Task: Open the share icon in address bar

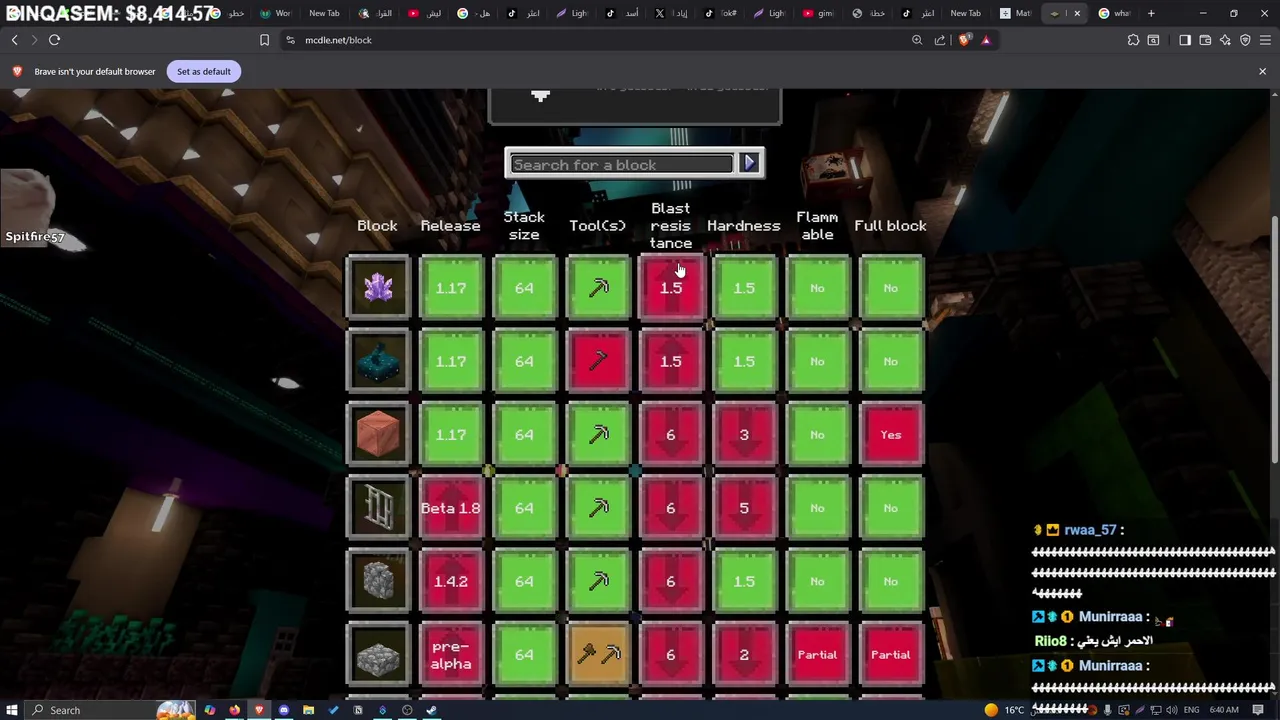Action: coord(940,40)
